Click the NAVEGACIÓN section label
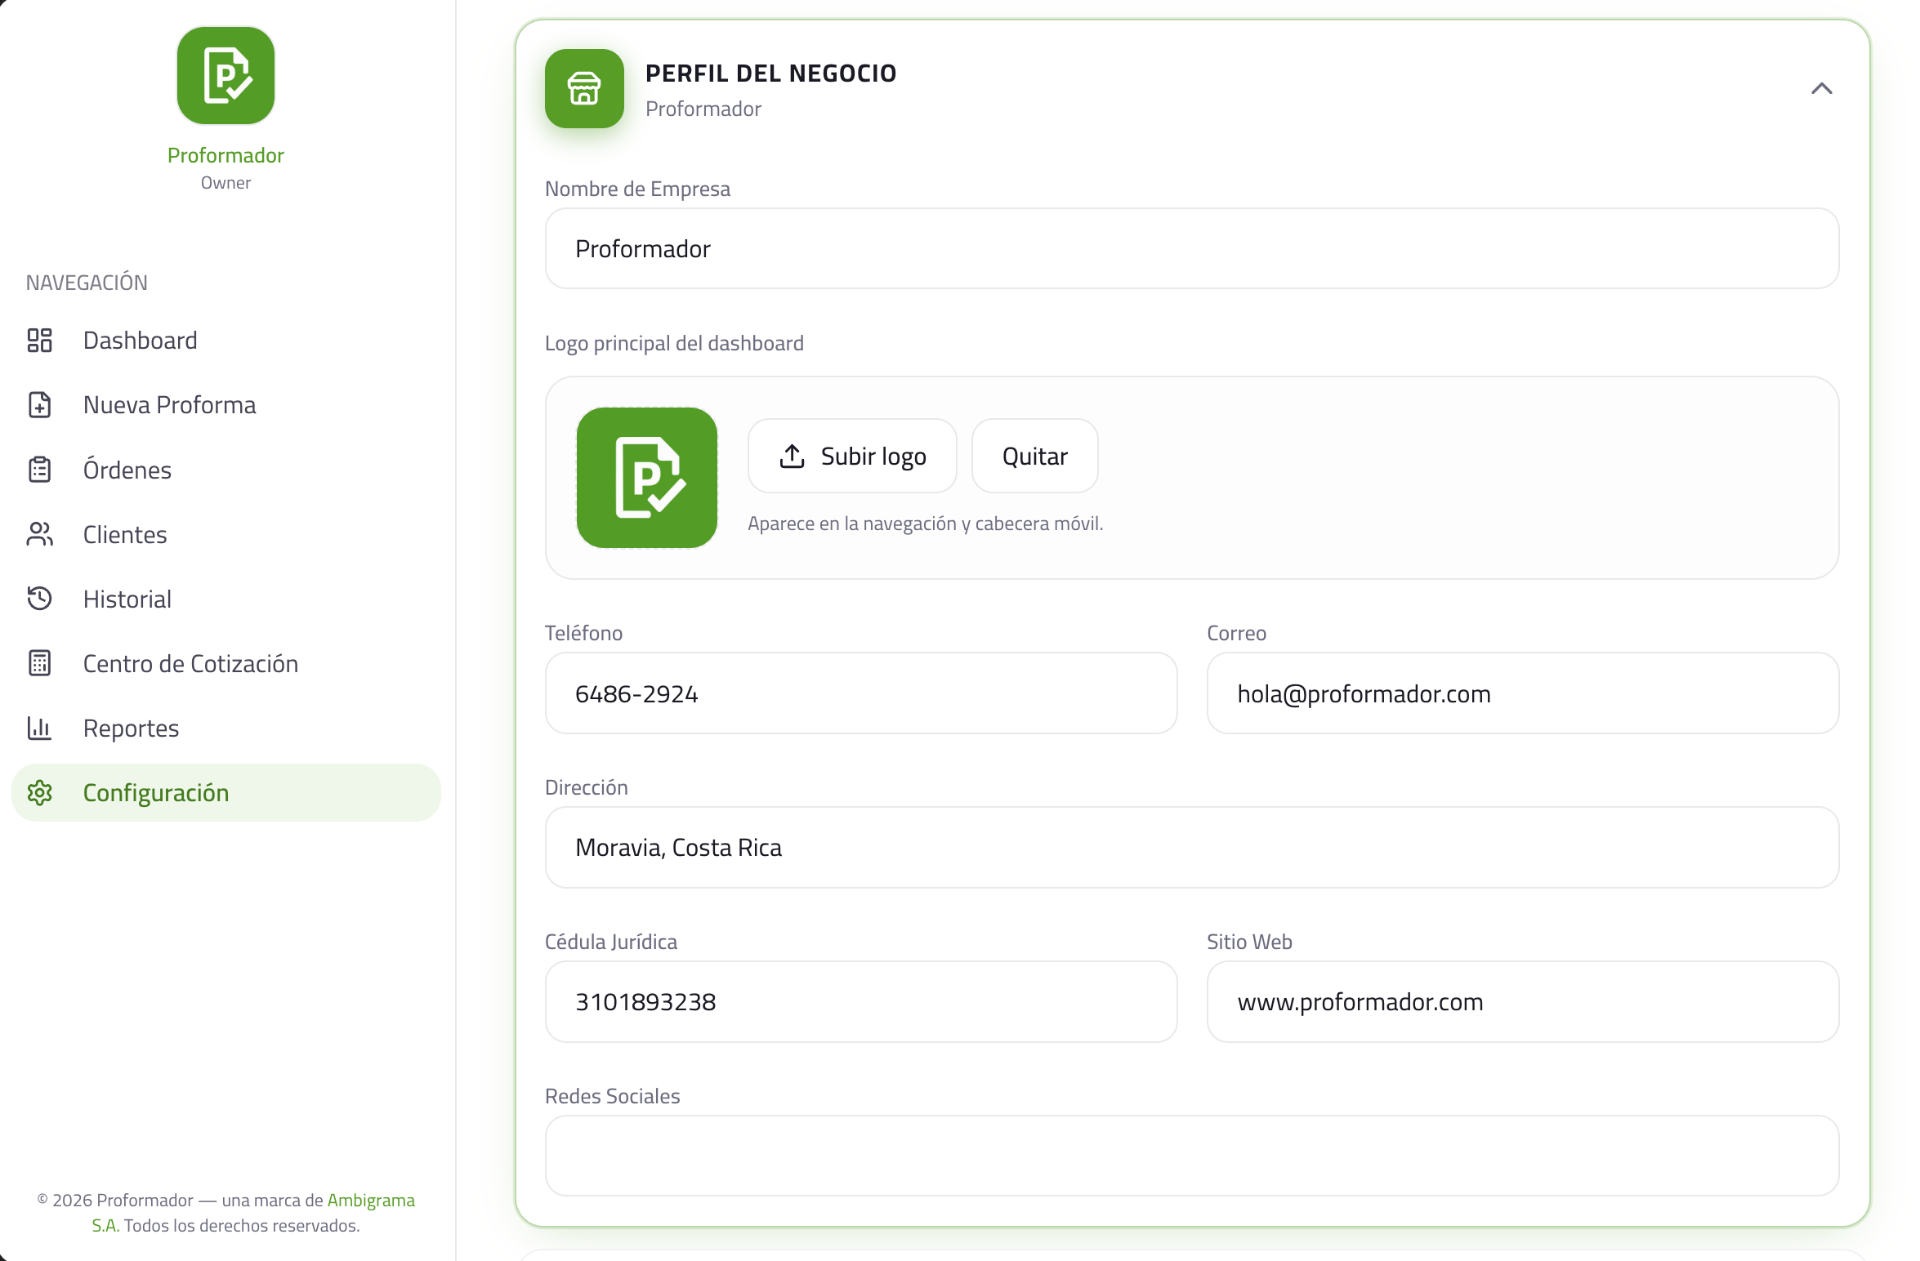 87,283
